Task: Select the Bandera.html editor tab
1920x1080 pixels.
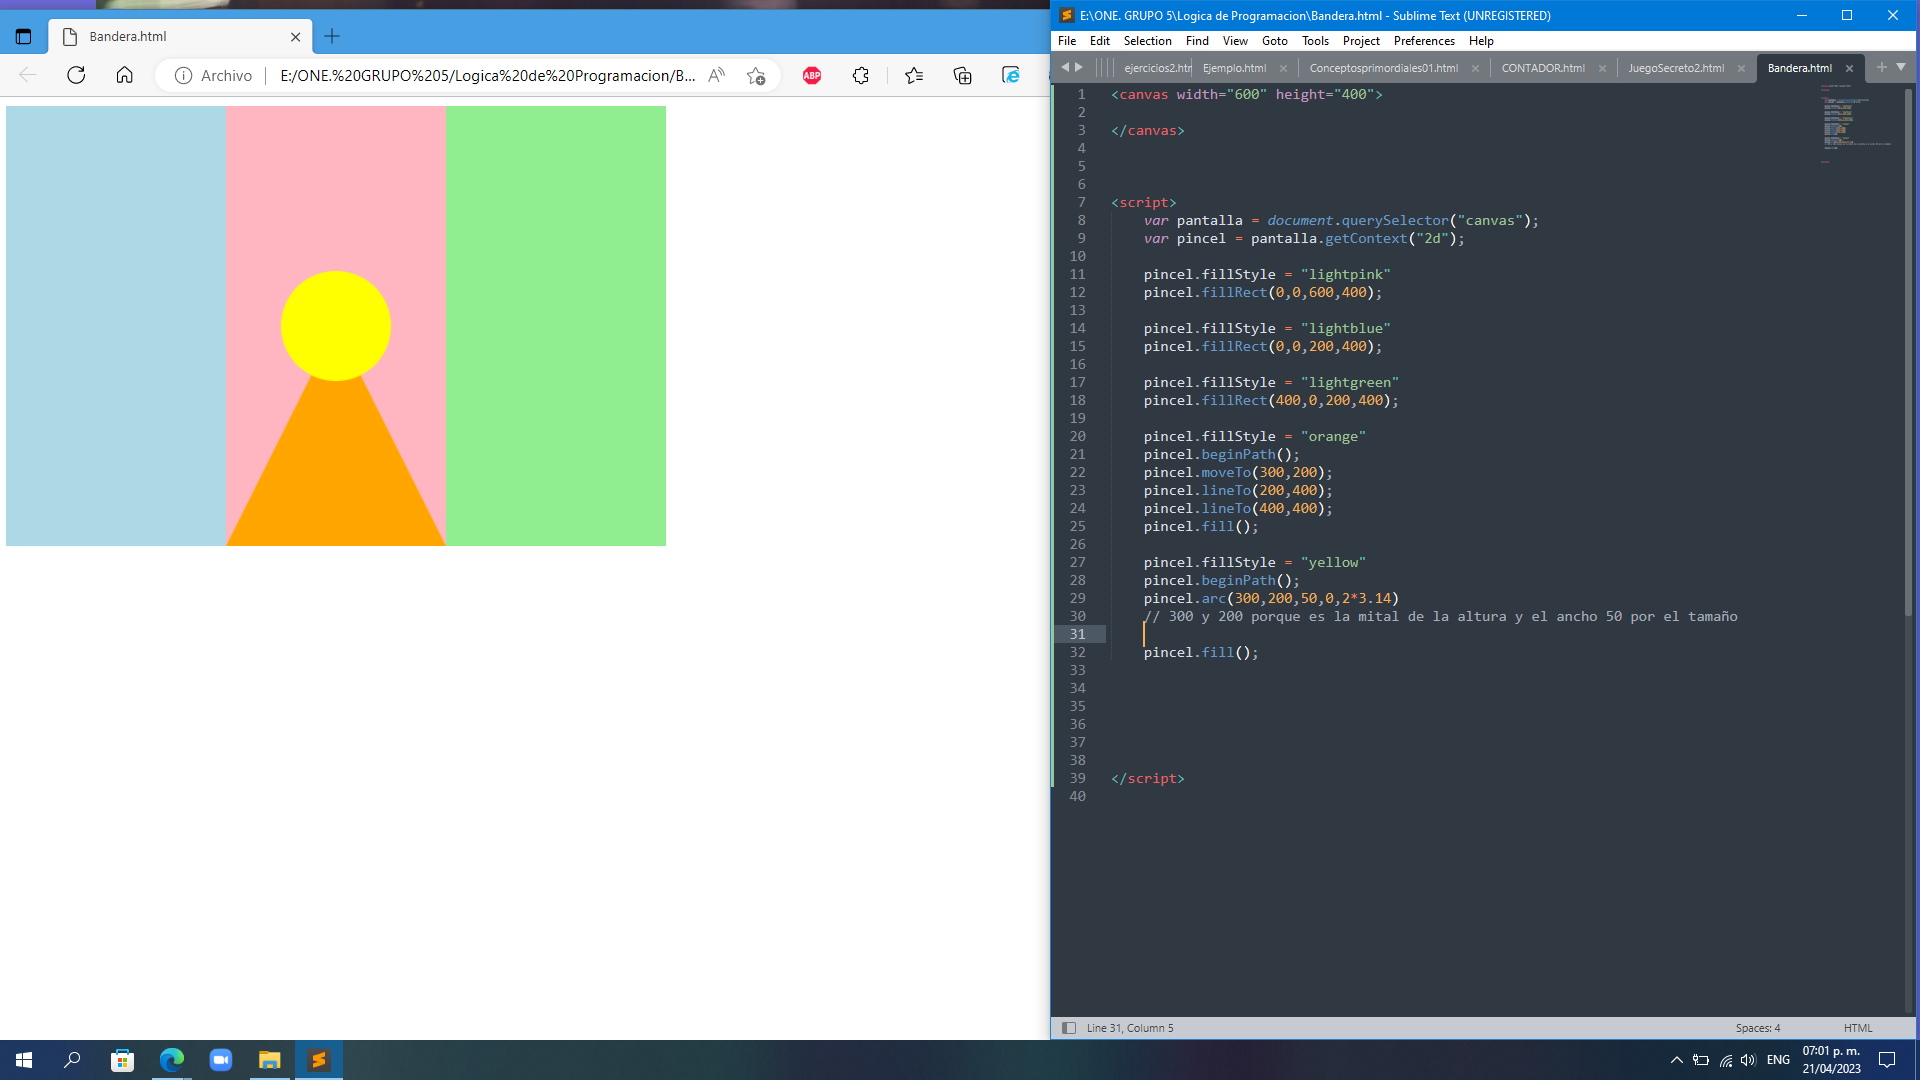Action: tap(1799, 68)
